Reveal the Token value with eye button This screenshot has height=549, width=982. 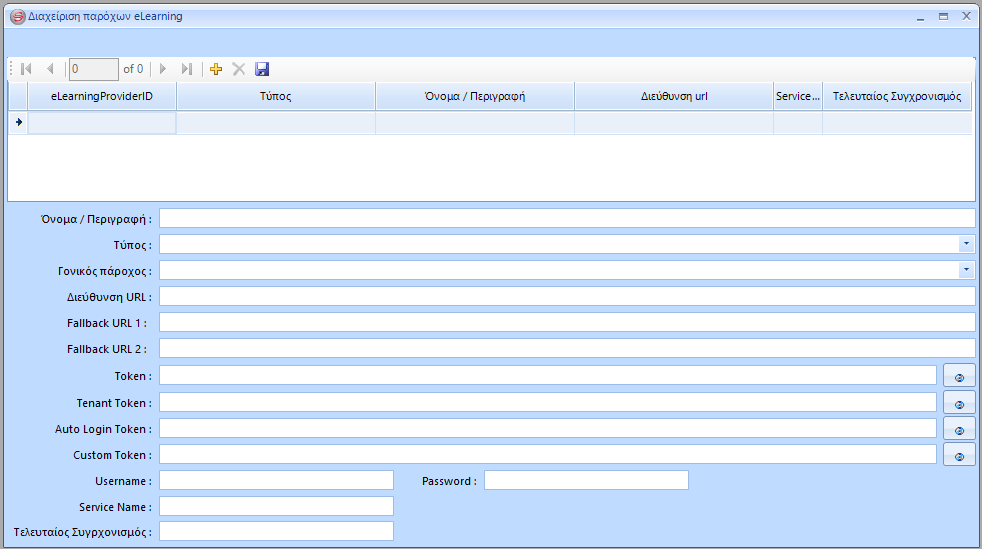point(959,377)
